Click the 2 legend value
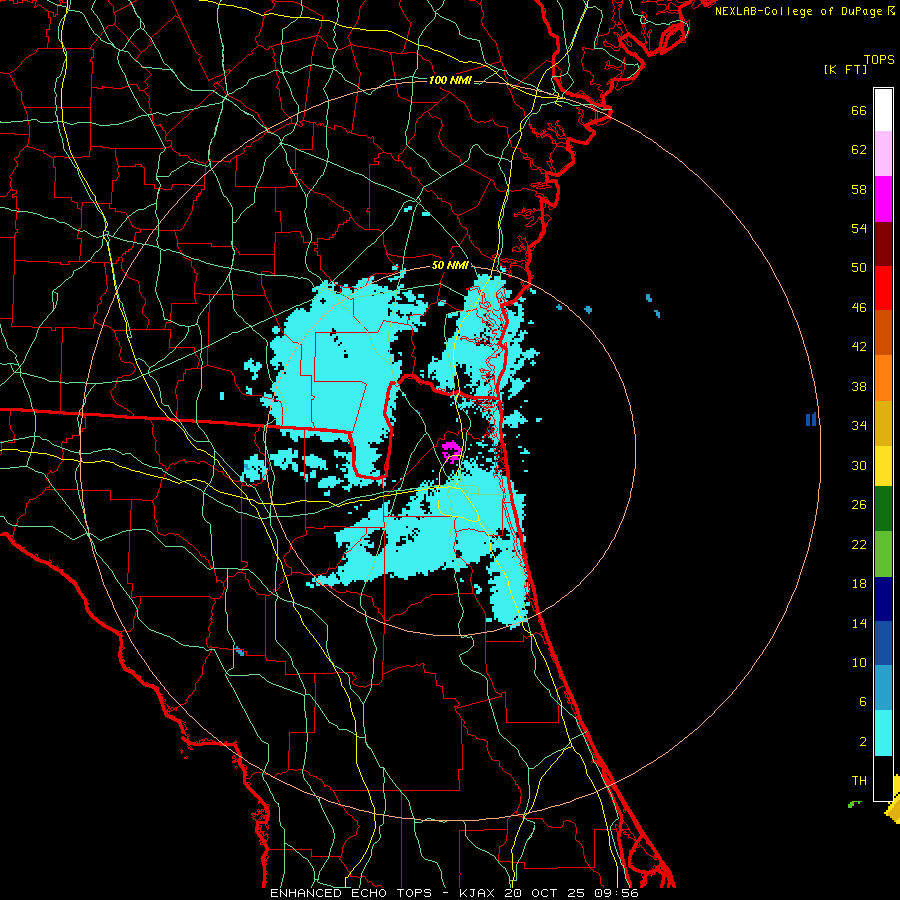The height and width of the screenshot is (900, 900). (x=863, y=742)
